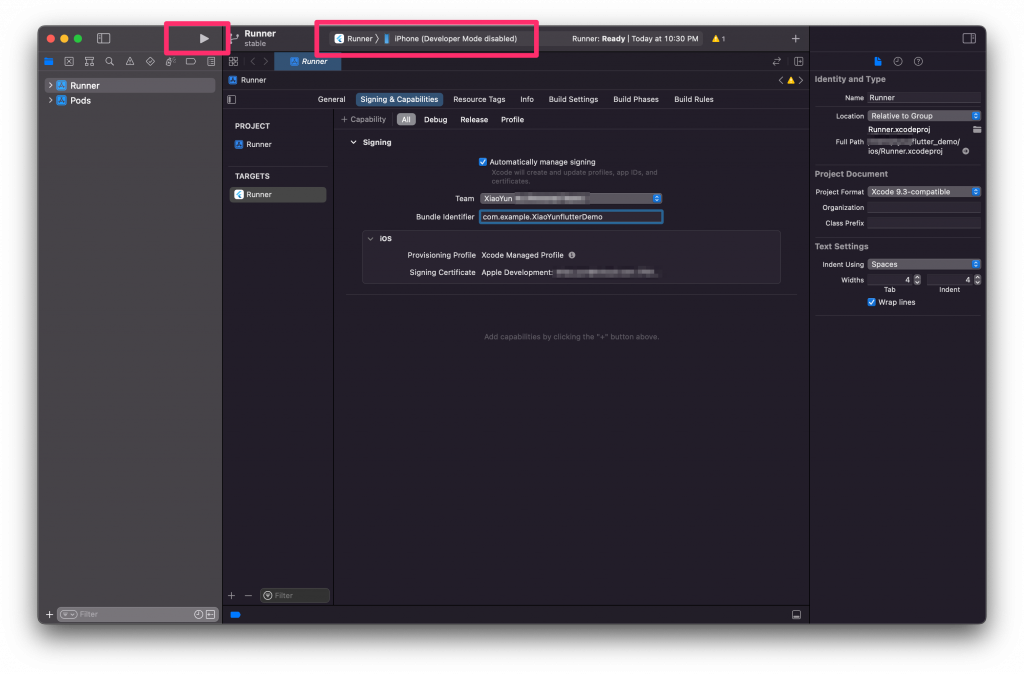This screenshot has width=1024, height=674.
Task: Go back in editor history
Action: point(253,61)
